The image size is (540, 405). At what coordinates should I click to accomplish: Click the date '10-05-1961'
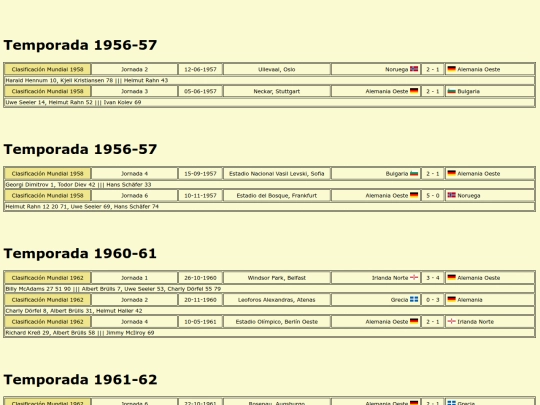(200, 322)
